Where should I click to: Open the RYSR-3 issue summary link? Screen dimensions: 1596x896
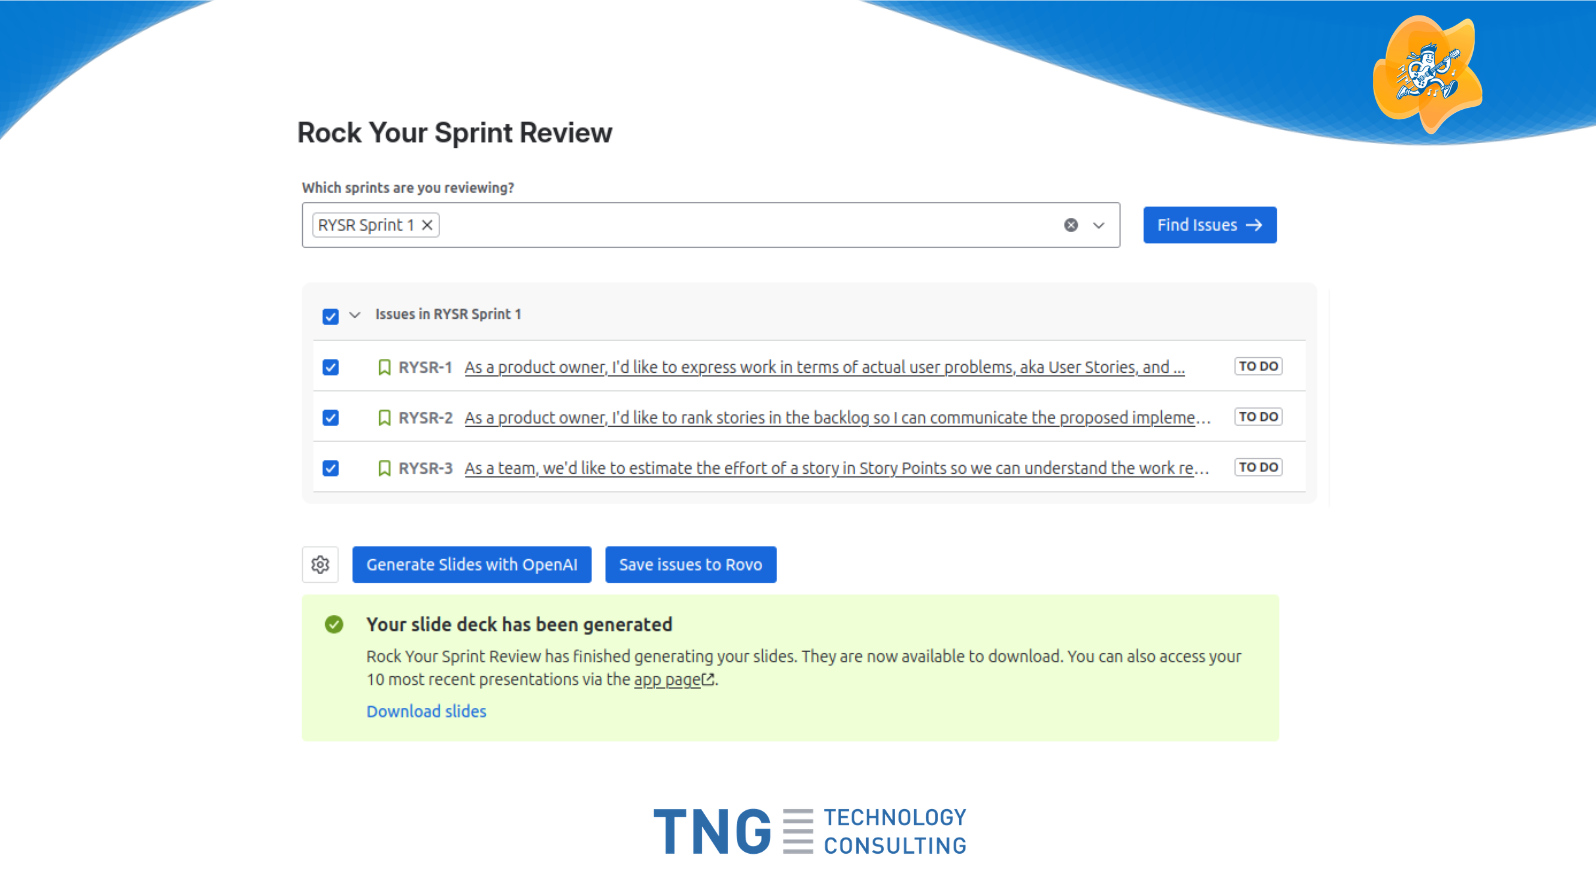click(x=837, y=468)
